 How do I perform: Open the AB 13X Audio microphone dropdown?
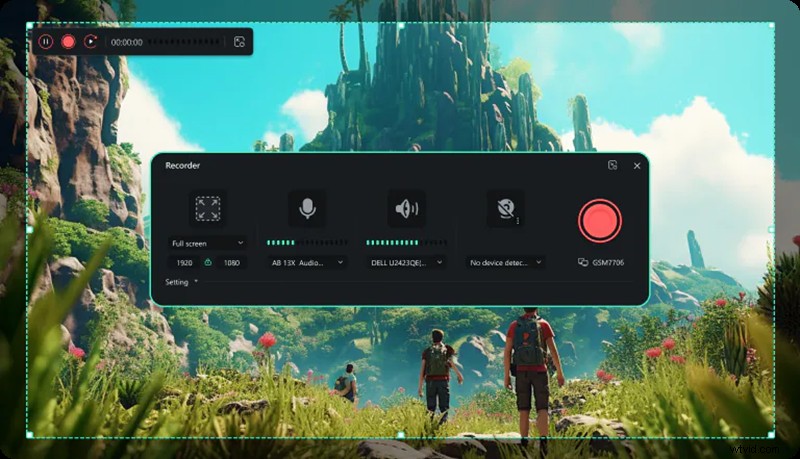point(307,262)
